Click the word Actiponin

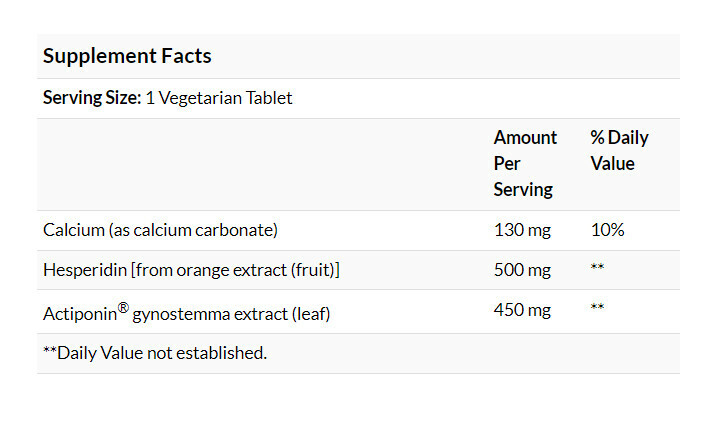80,313
